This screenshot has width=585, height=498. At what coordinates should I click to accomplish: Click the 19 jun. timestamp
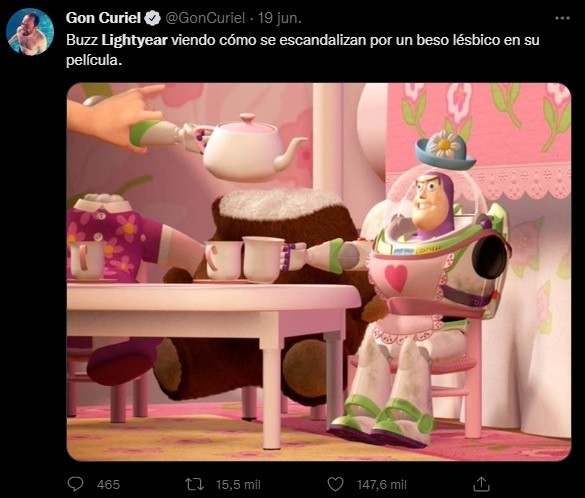(279, 18)
